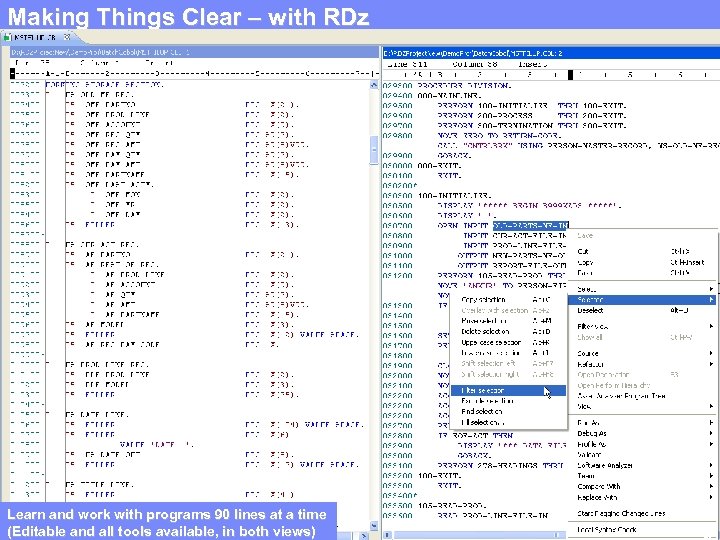Expand the Profile As submenu
Viewport: 720px width, 540px height.
(642, 444)
